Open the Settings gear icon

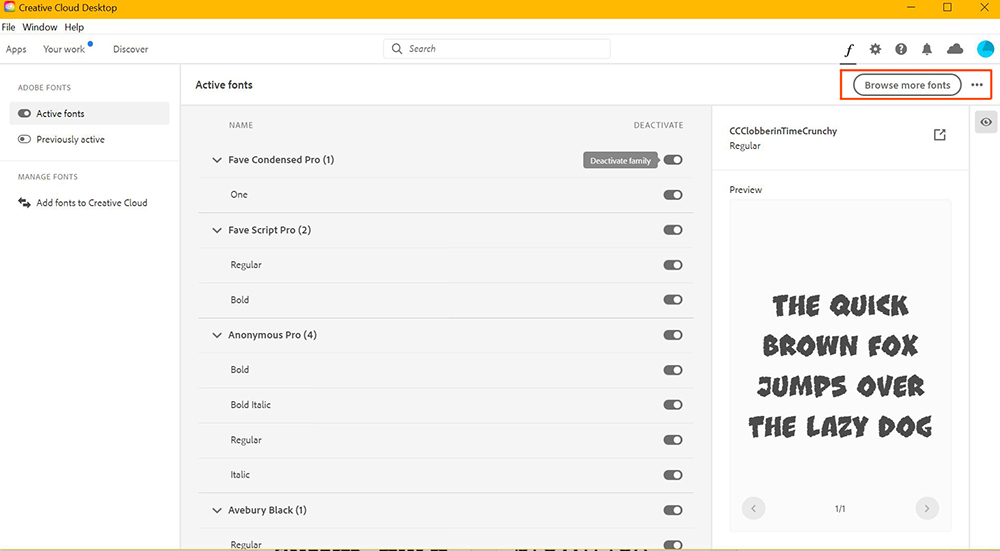pyautogui.click(x=875, y=49)
